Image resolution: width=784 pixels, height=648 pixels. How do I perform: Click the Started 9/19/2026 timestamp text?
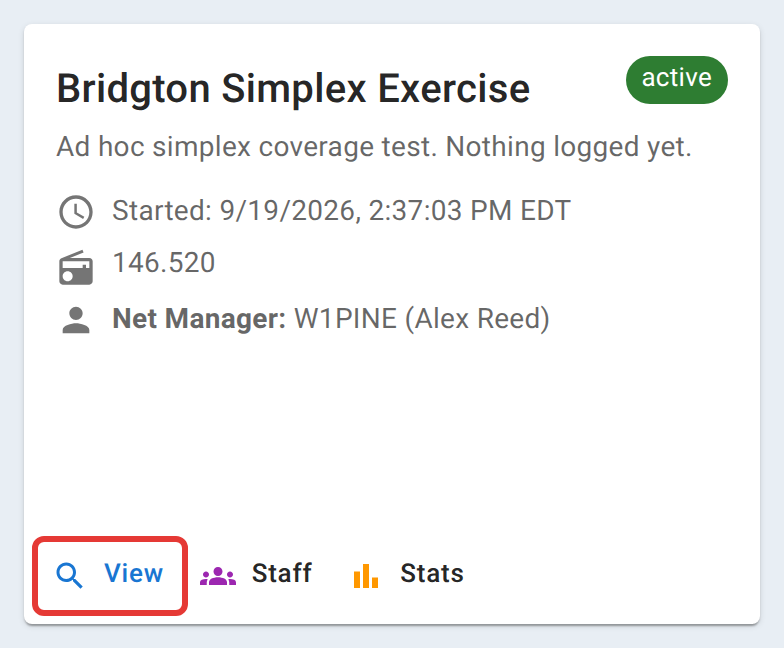click(342, 210)
